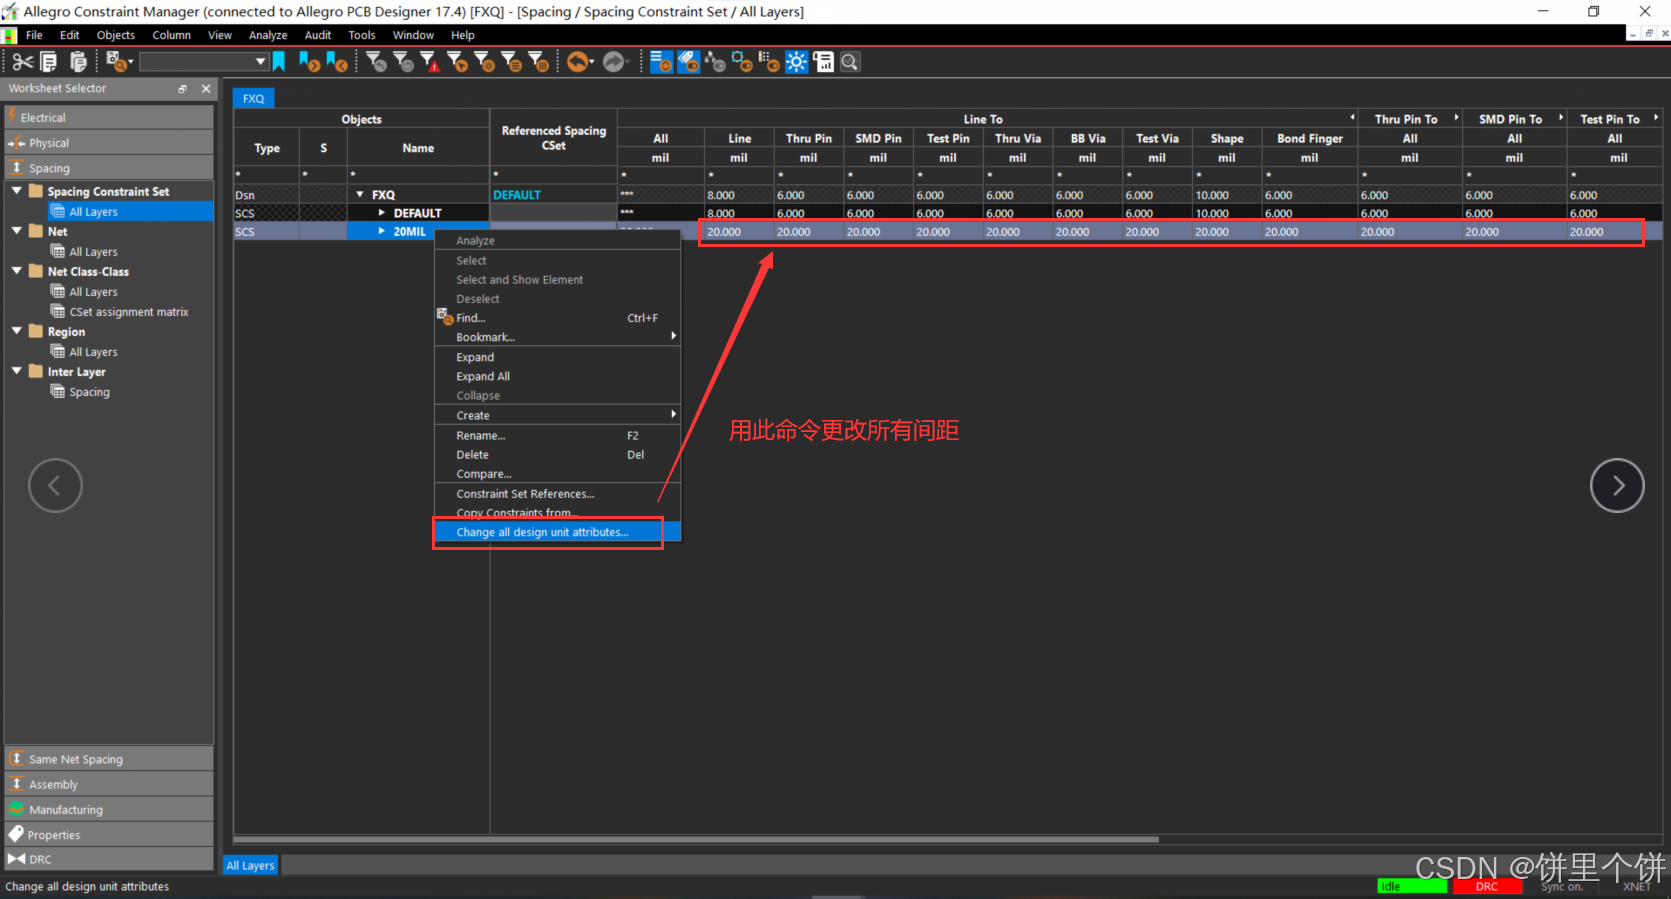Close the Worksheet Selector panel
This screenshot has width=1671, height=899.
click(x=206, y=89)
